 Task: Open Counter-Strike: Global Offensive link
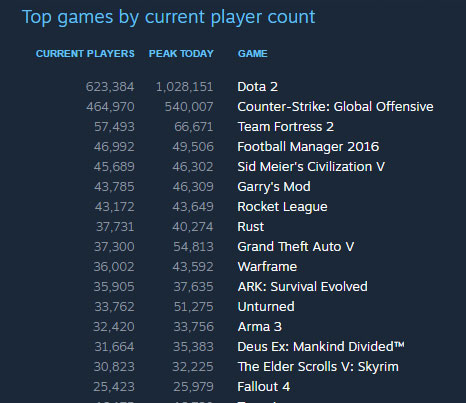click(335, 107)
